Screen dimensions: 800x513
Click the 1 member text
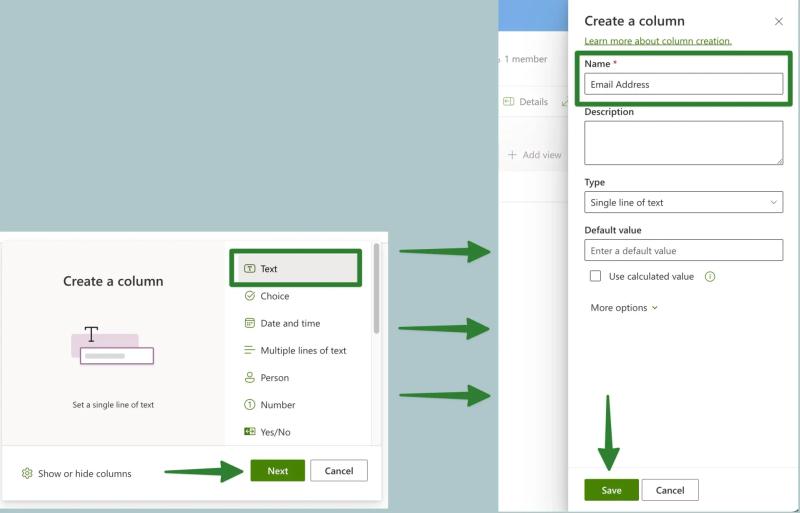pos(526,59)
